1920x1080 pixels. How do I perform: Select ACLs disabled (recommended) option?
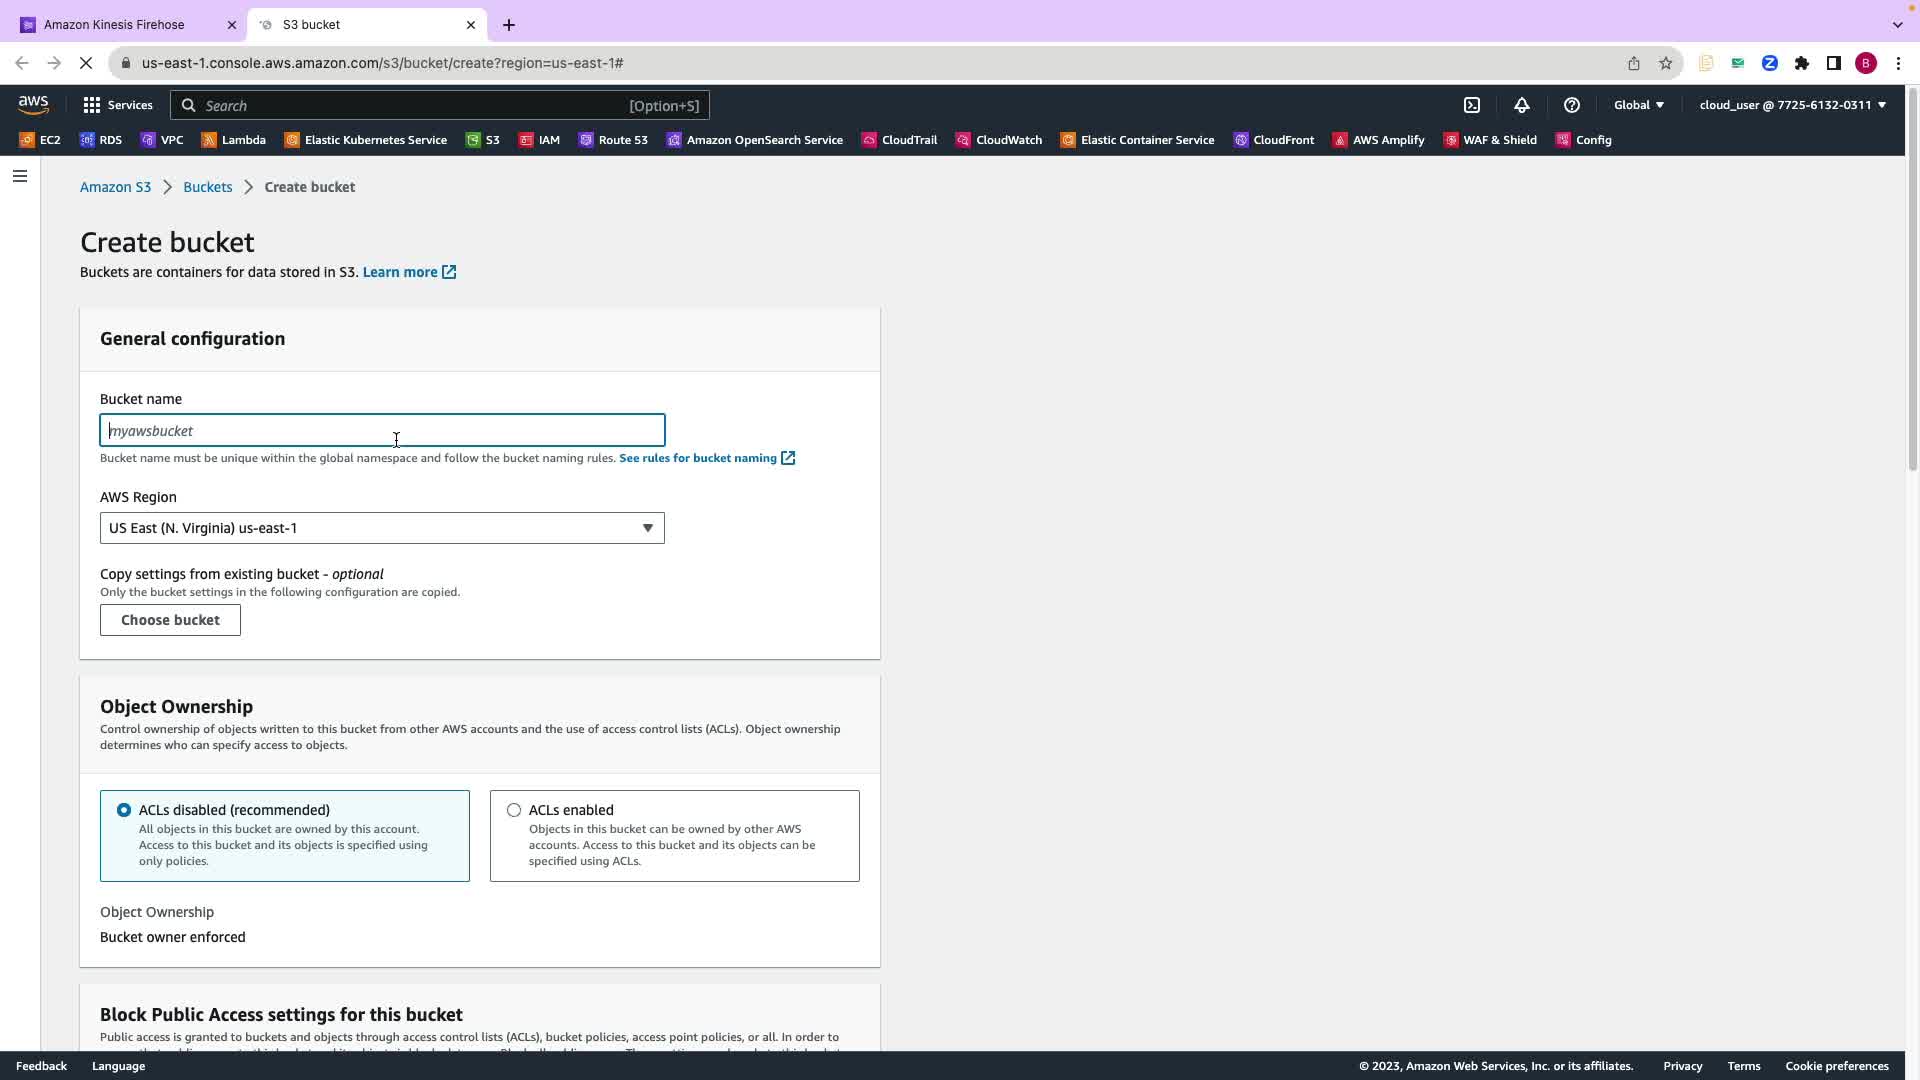coord(124,810)
